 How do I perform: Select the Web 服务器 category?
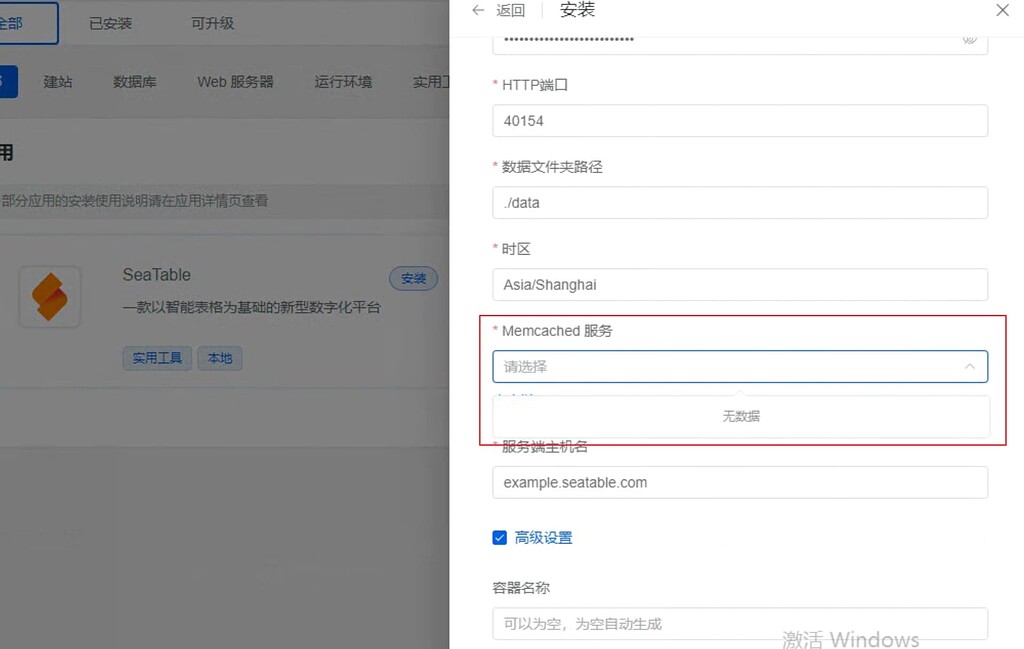(235, 82)
